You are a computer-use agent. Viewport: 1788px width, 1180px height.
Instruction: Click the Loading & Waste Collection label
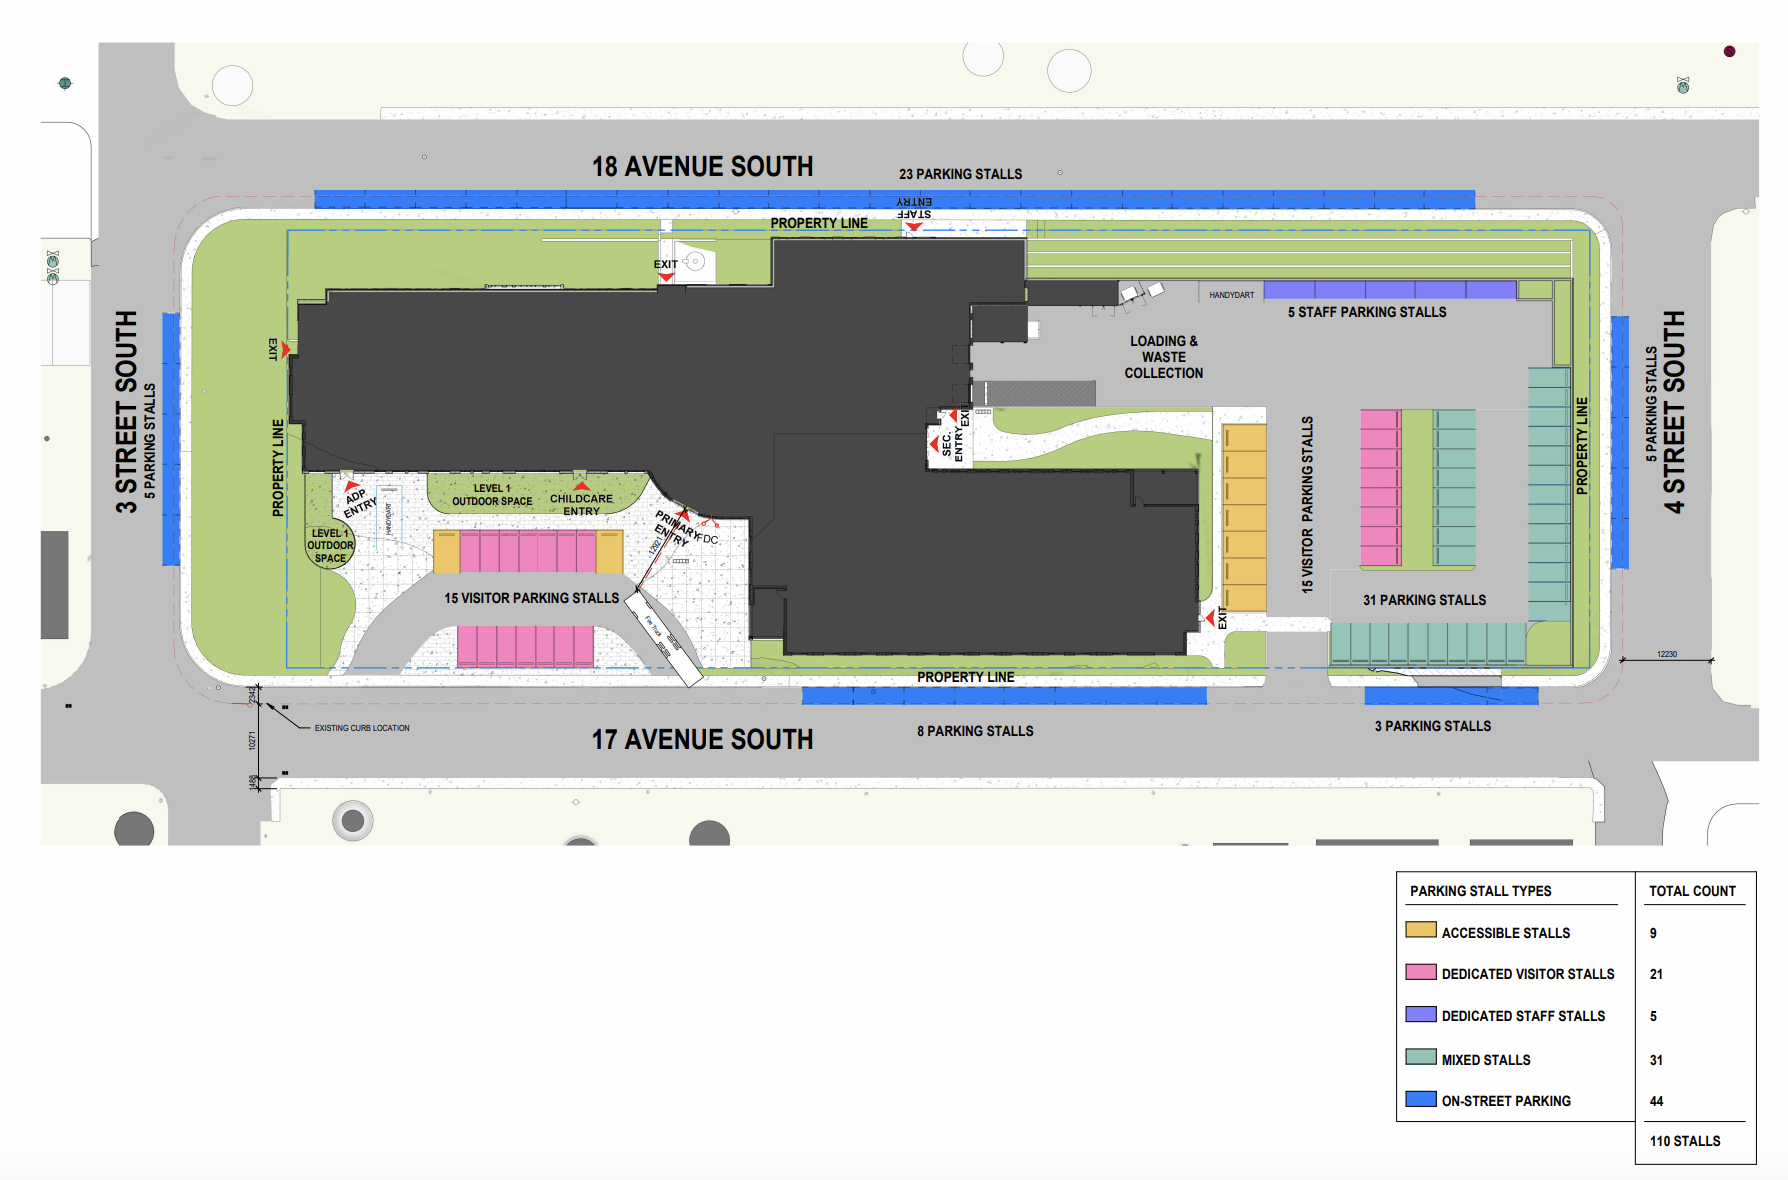pos(1163,357)
